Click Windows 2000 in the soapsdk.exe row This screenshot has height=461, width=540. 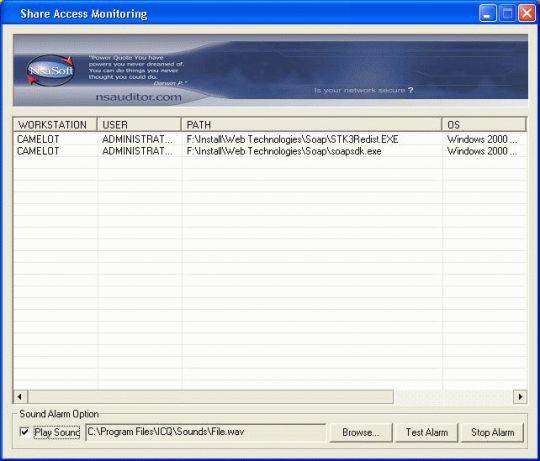coord(482,151)
